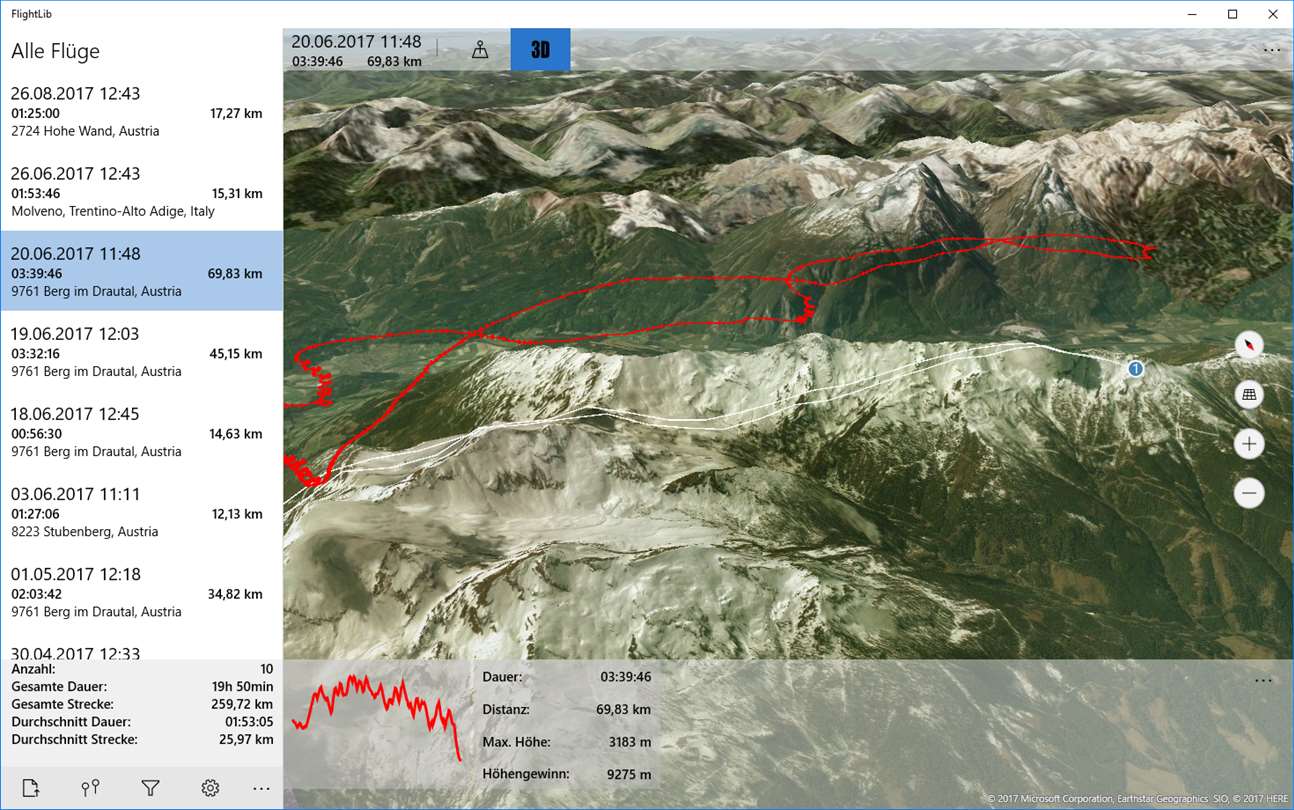This screenshot has width=1294, height=810.
Task: Select the 8223 Stubenberg, Austria flight
Action: pyautogui.click(x=141, y=511)
